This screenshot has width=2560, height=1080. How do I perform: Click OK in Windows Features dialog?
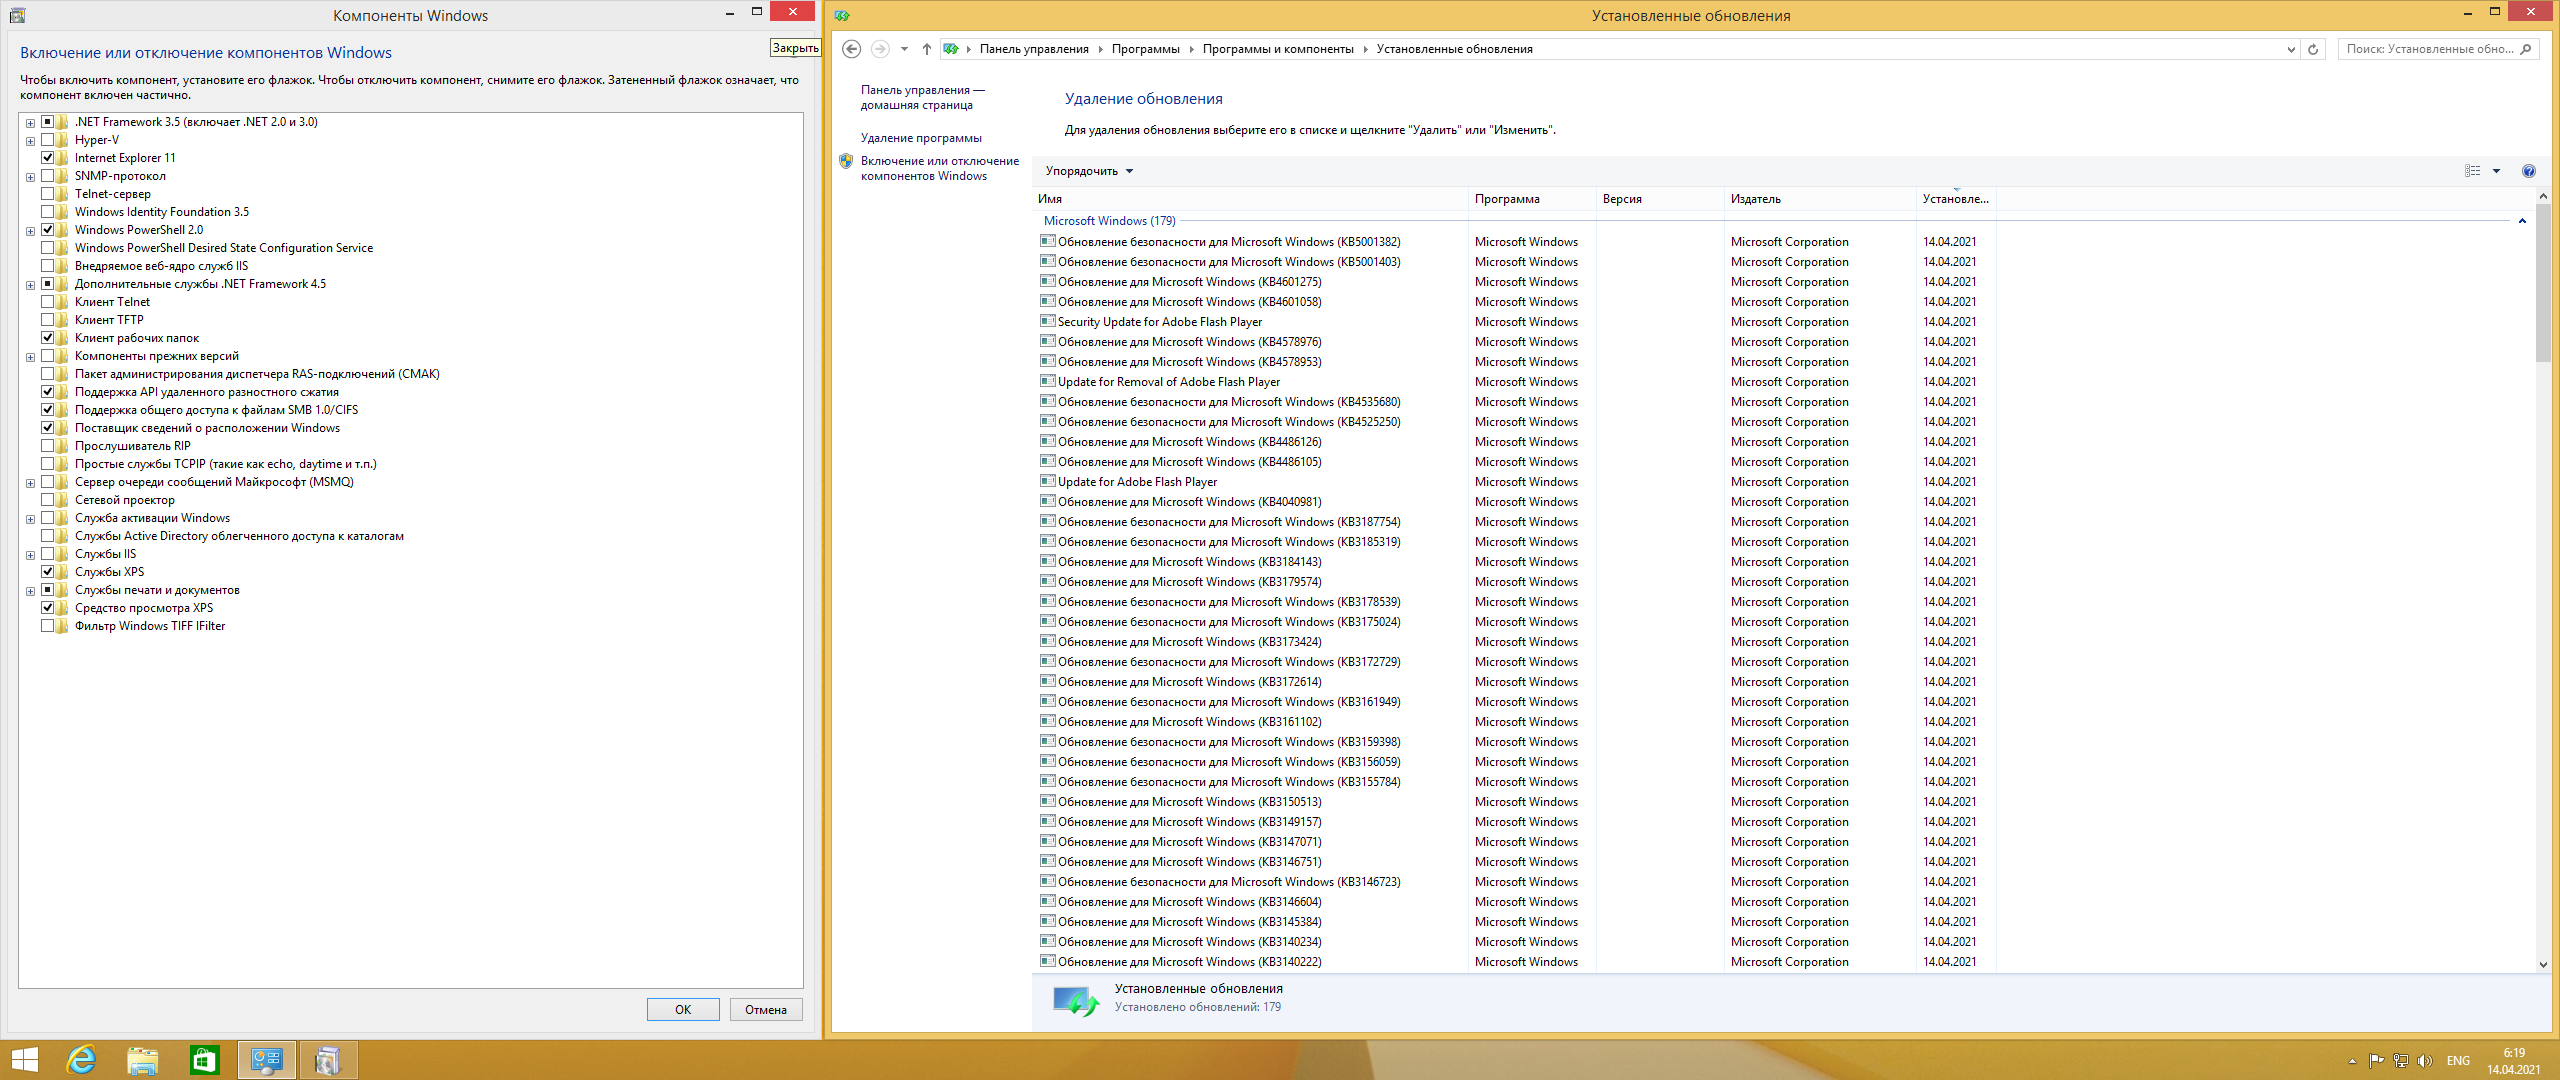[x=683, y=1009]
